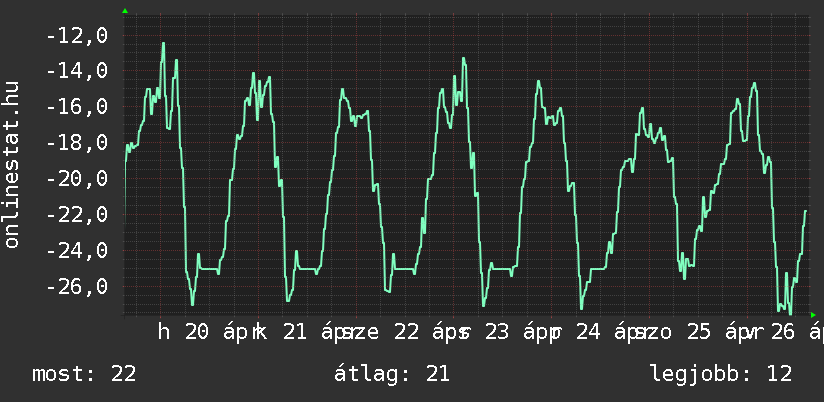Pick the 'szo 25 ápr' date label

point(690,333)
